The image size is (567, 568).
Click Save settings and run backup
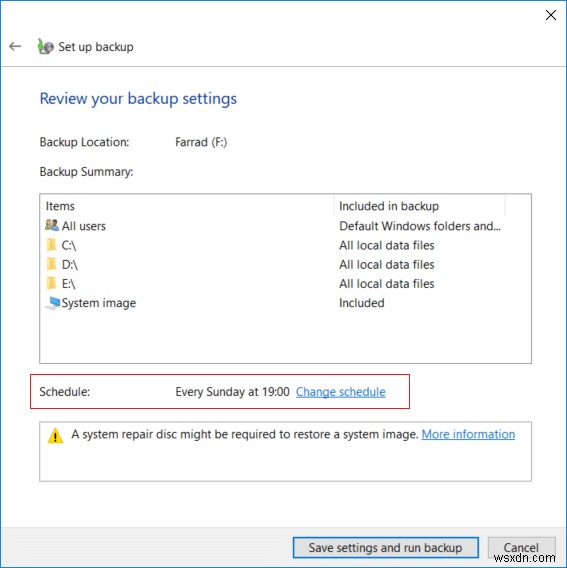(x=385, y=547)
